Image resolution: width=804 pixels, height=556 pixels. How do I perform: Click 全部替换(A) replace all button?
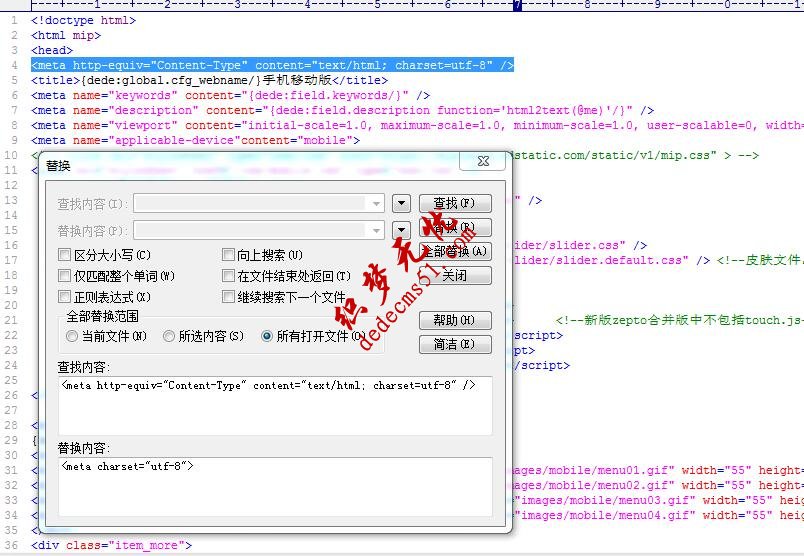455,251
